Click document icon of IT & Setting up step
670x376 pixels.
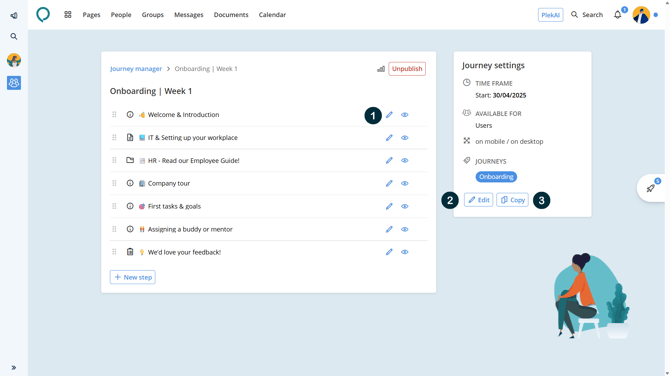[130, 138]
